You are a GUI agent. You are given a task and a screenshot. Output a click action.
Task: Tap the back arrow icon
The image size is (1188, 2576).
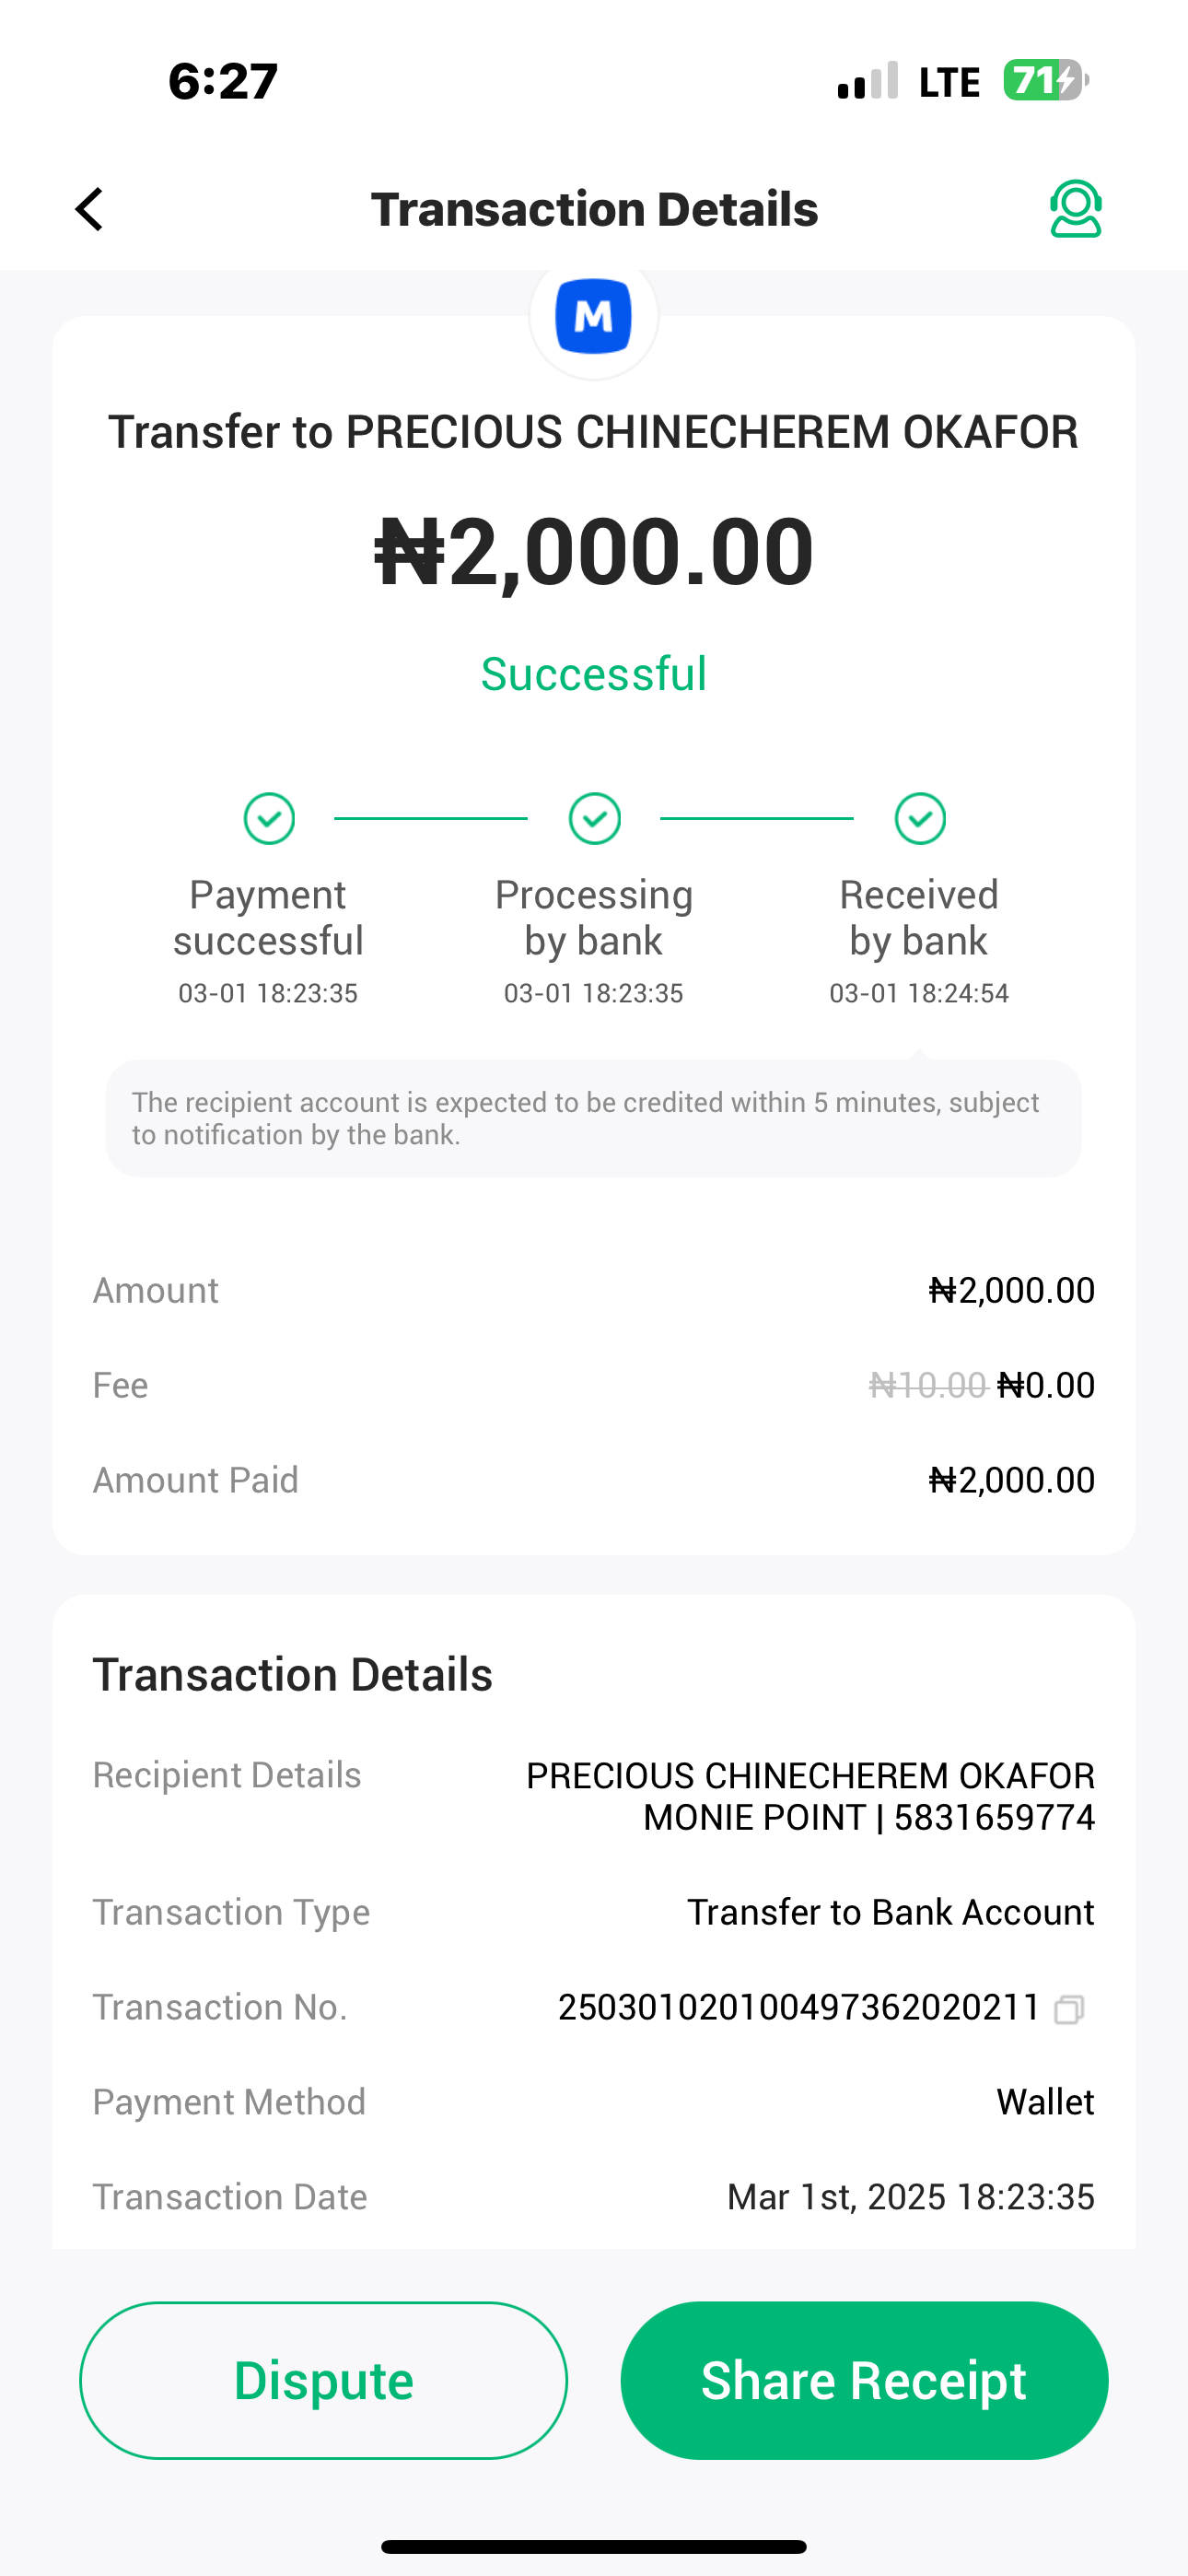point(90,209)
